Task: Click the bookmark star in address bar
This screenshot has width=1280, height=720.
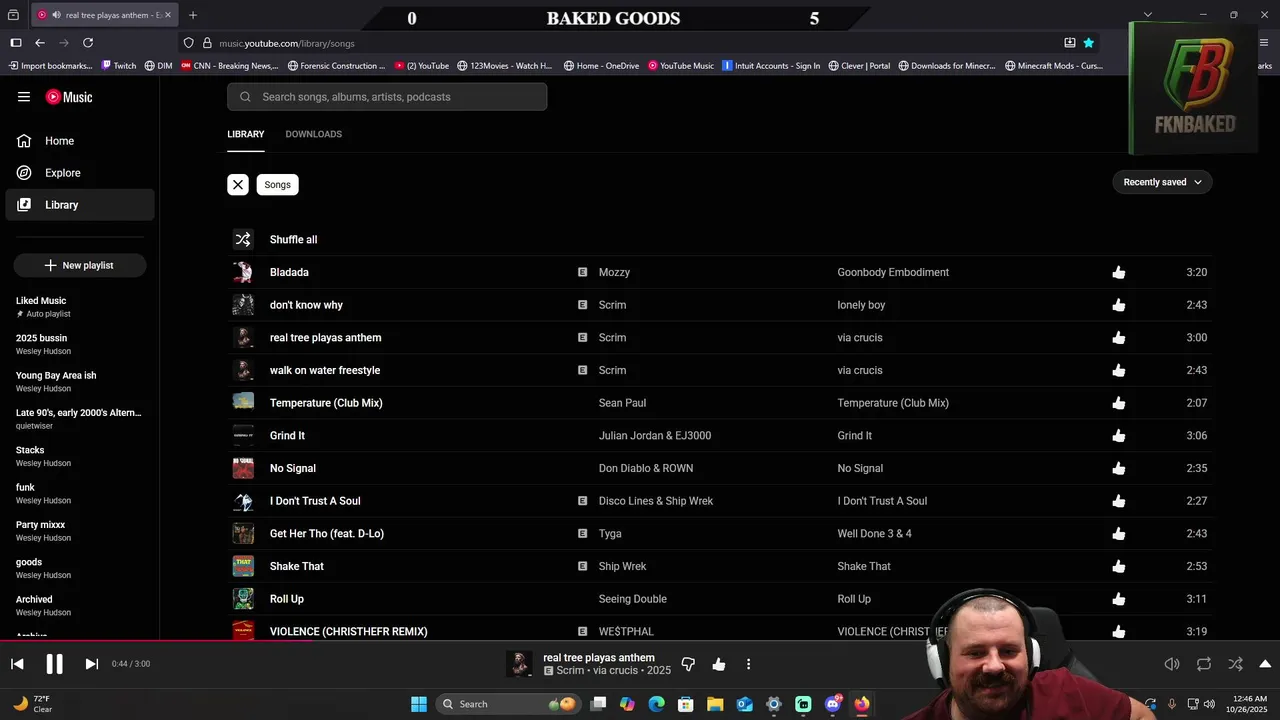Action: coord(1089,43)
